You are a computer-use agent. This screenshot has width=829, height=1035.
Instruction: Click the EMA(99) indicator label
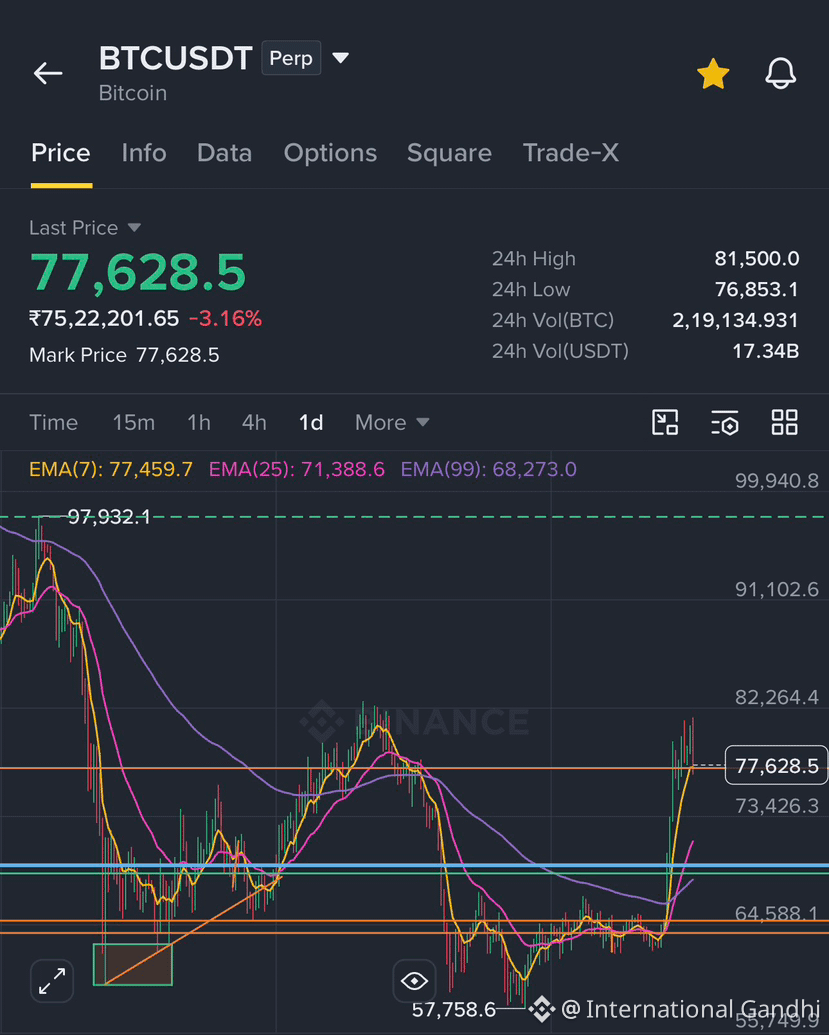pos(488,469)
